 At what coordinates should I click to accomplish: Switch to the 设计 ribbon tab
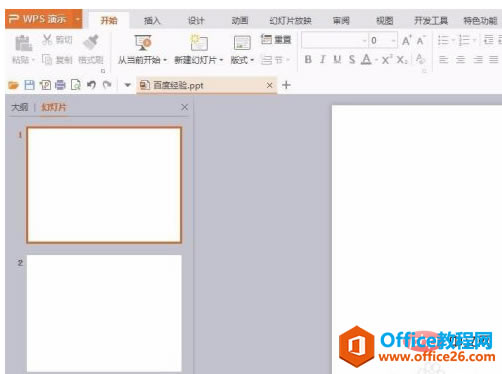point(196,21)
